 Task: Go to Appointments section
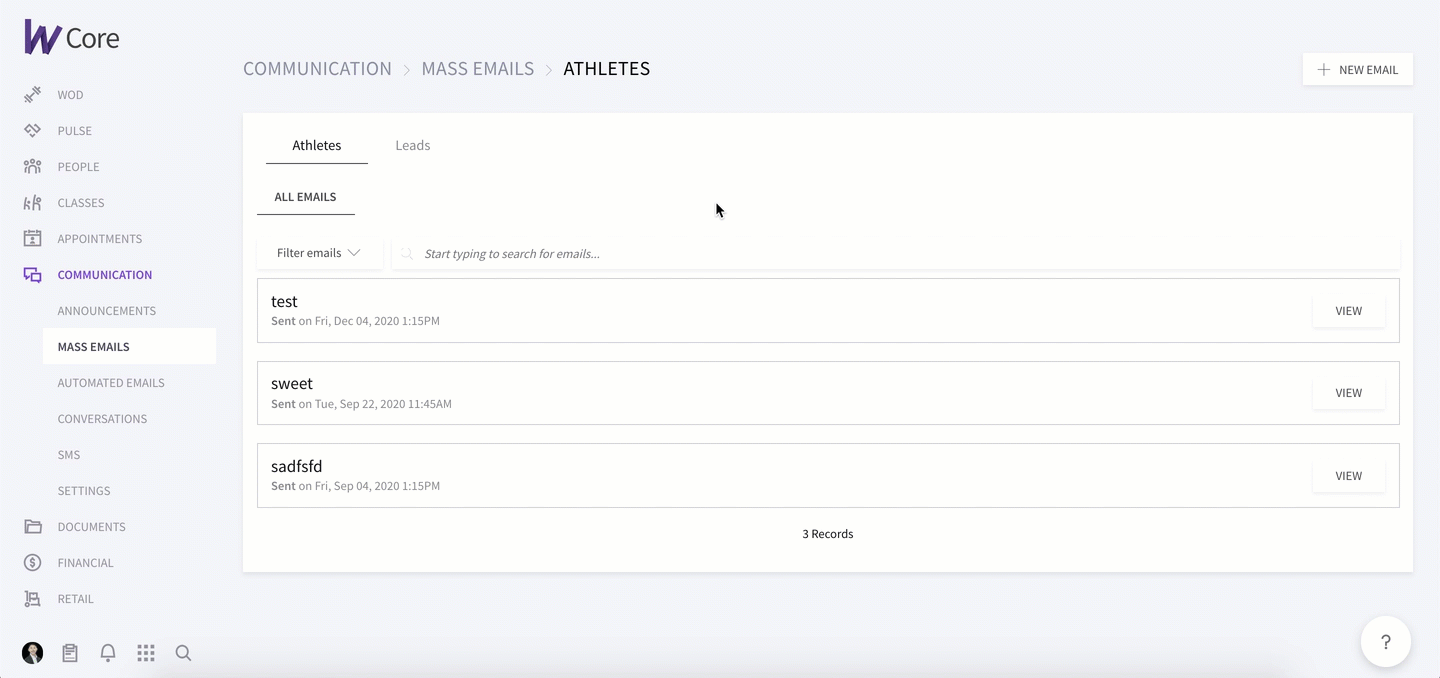100,239
